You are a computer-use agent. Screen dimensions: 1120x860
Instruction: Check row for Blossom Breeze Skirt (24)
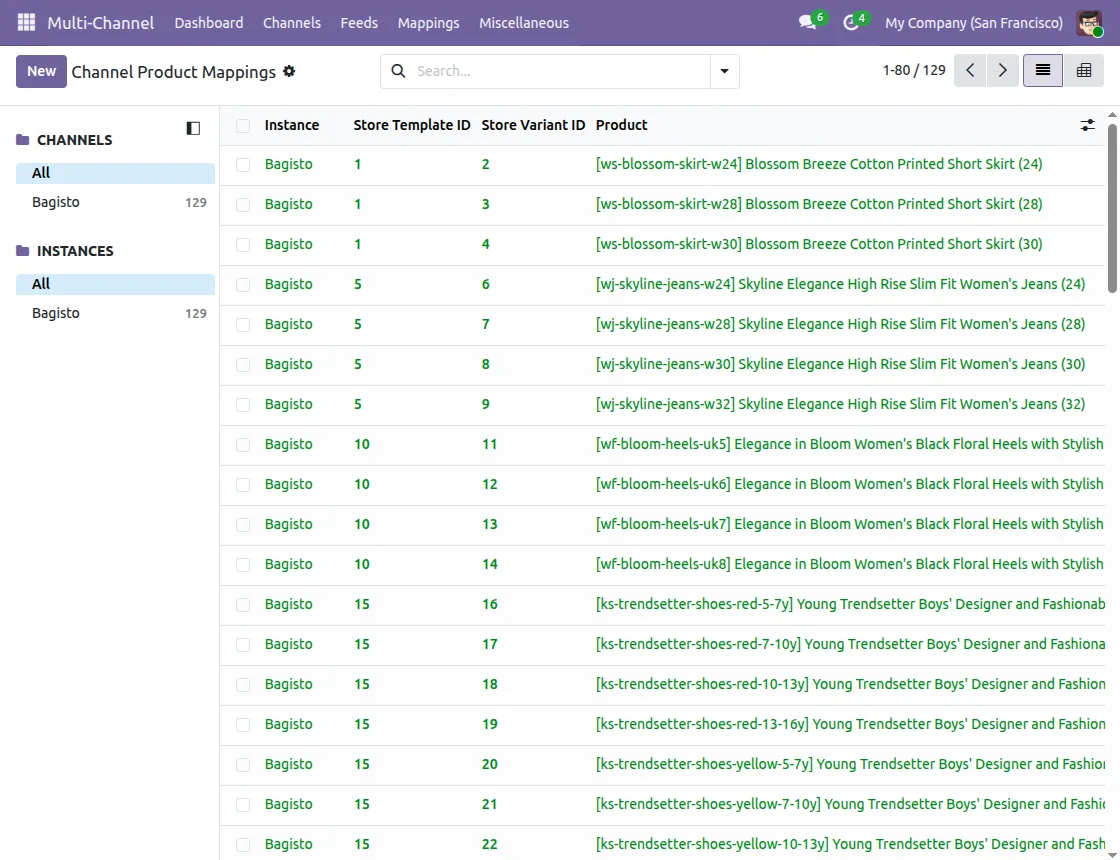point(243,165)
